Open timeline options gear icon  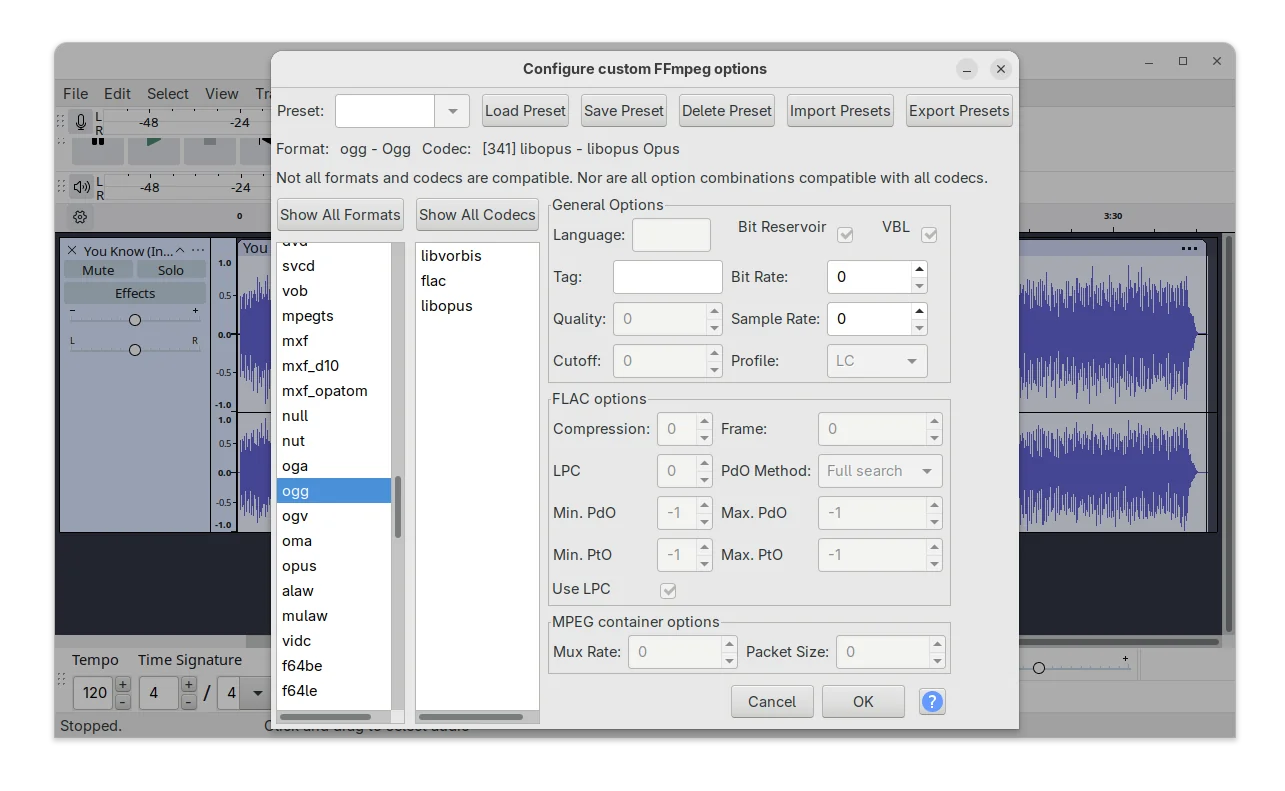pos(81,216)
